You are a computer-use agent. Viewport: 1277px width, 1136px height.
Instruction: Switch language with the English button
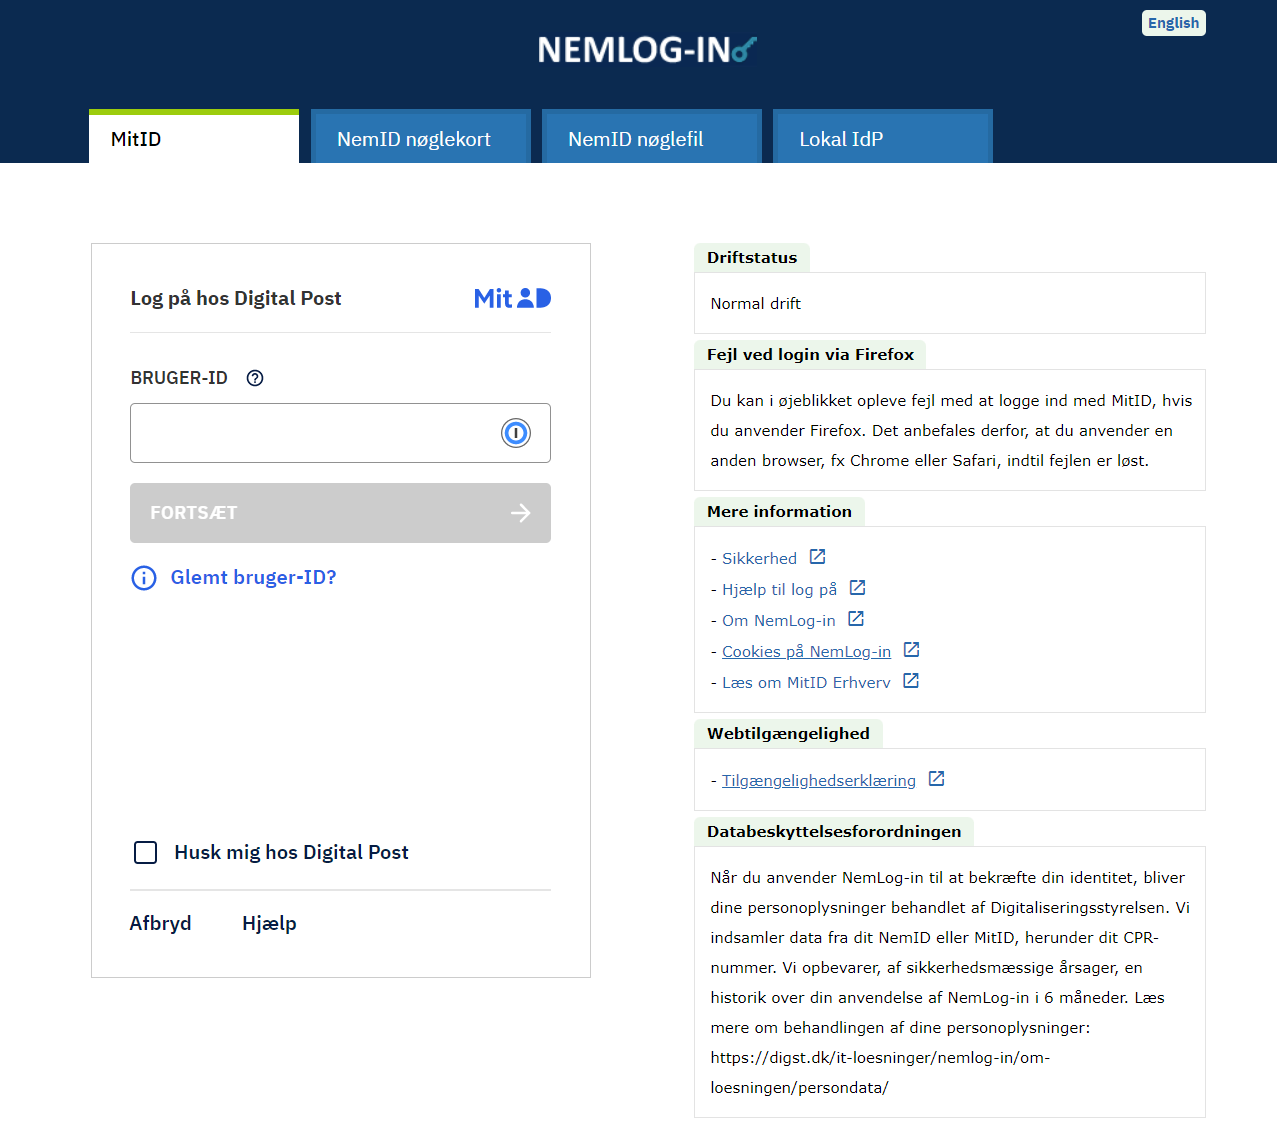click(x=1174, y=23)
